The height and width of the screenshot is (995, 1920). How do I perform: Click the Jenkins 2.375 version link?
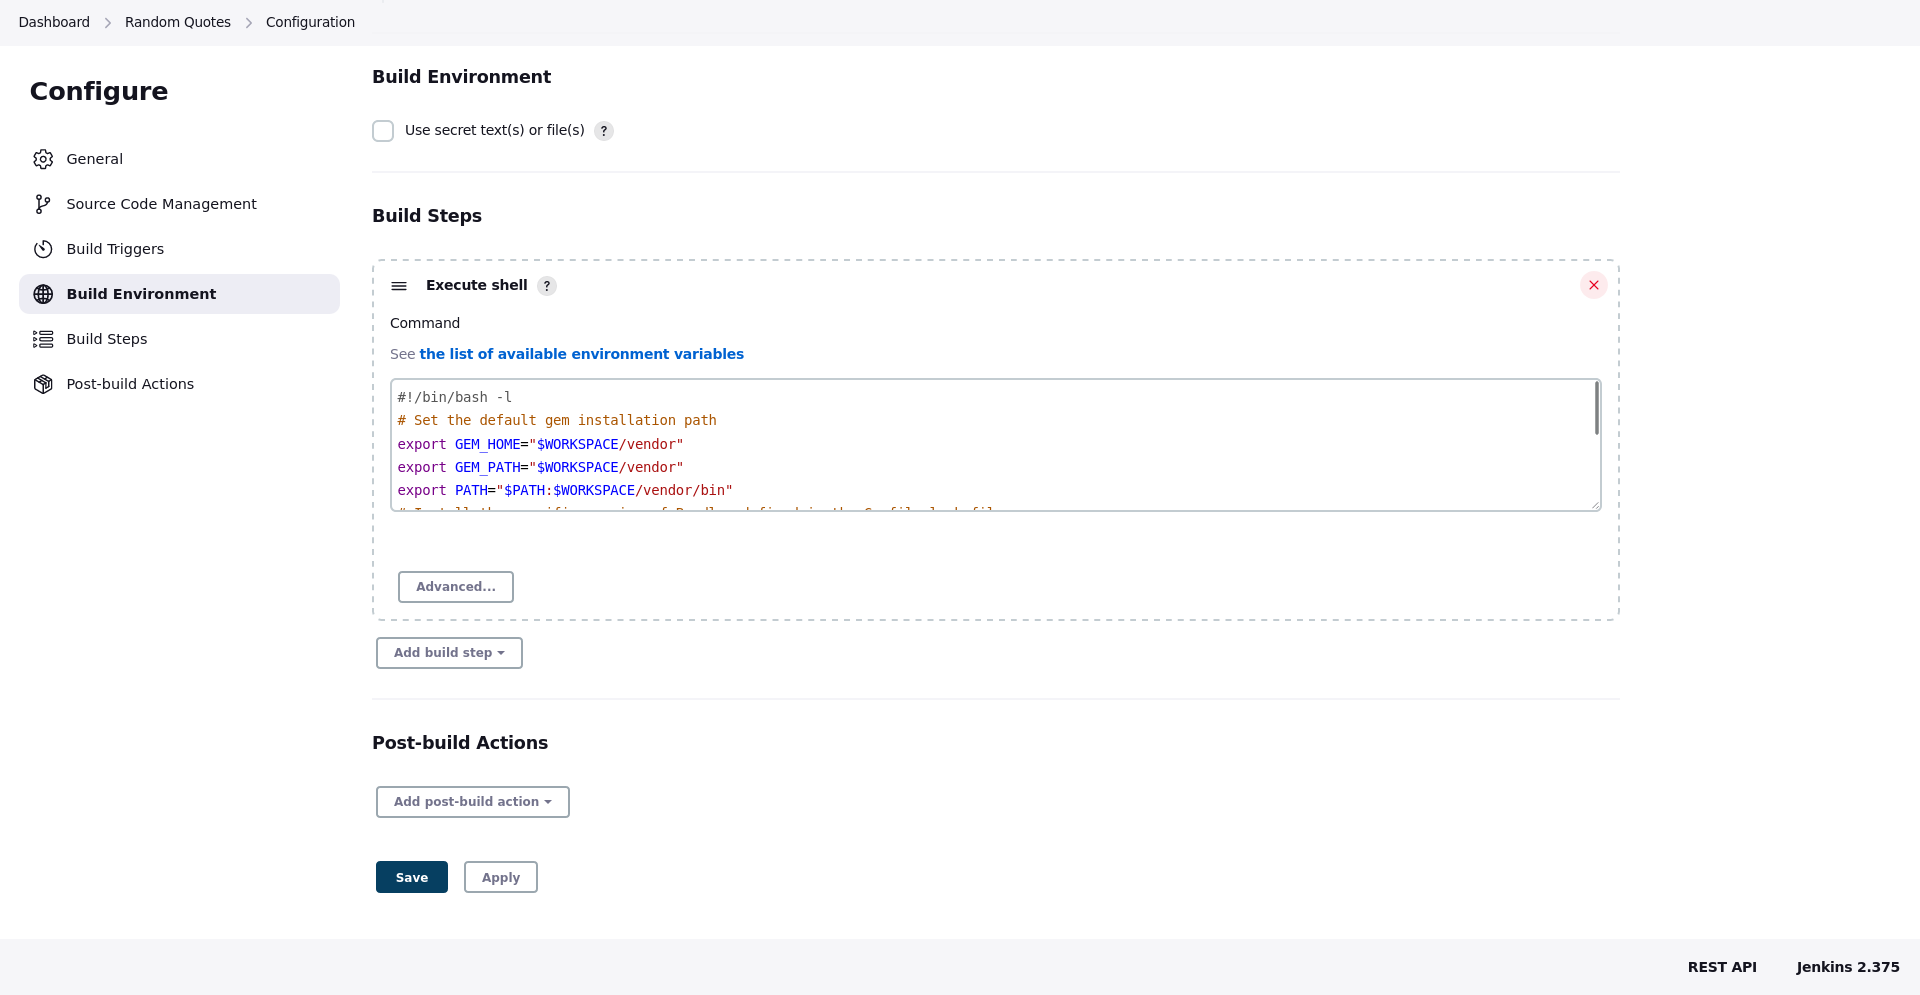point(1848,967)
